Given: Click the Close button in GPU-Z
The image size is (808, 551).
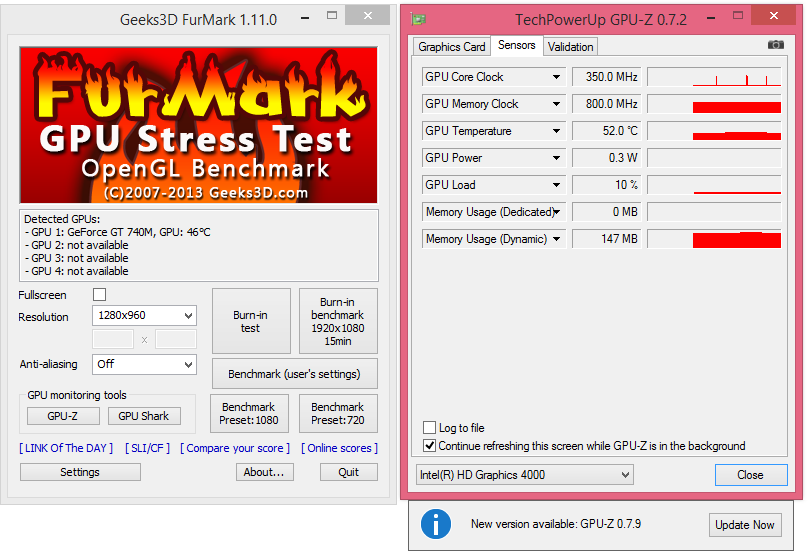Looking at the screenshot, I should 751,475.
